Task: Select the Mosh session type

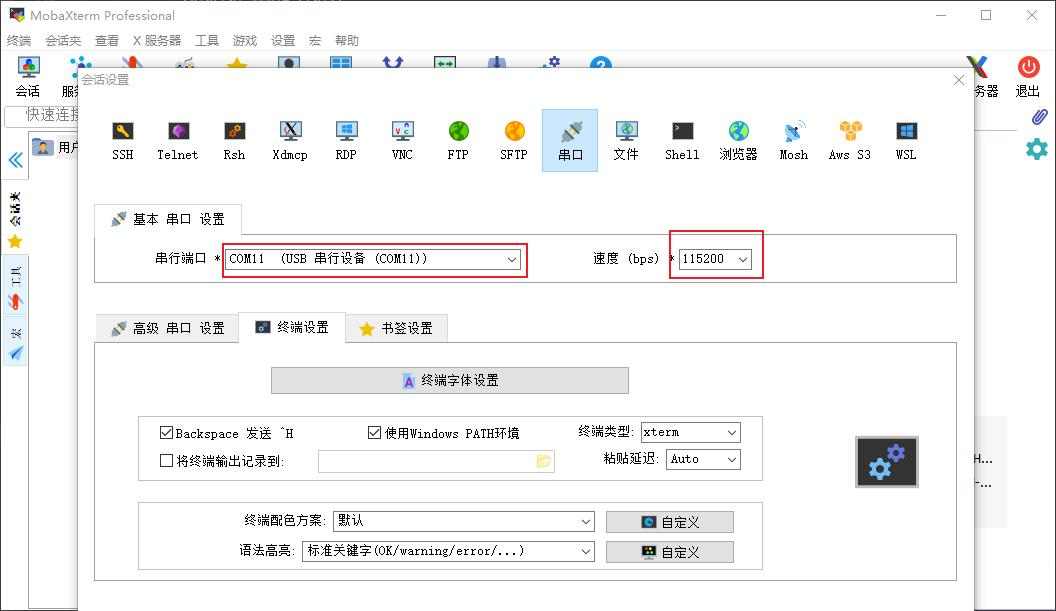Action: [x=794, y=141]
